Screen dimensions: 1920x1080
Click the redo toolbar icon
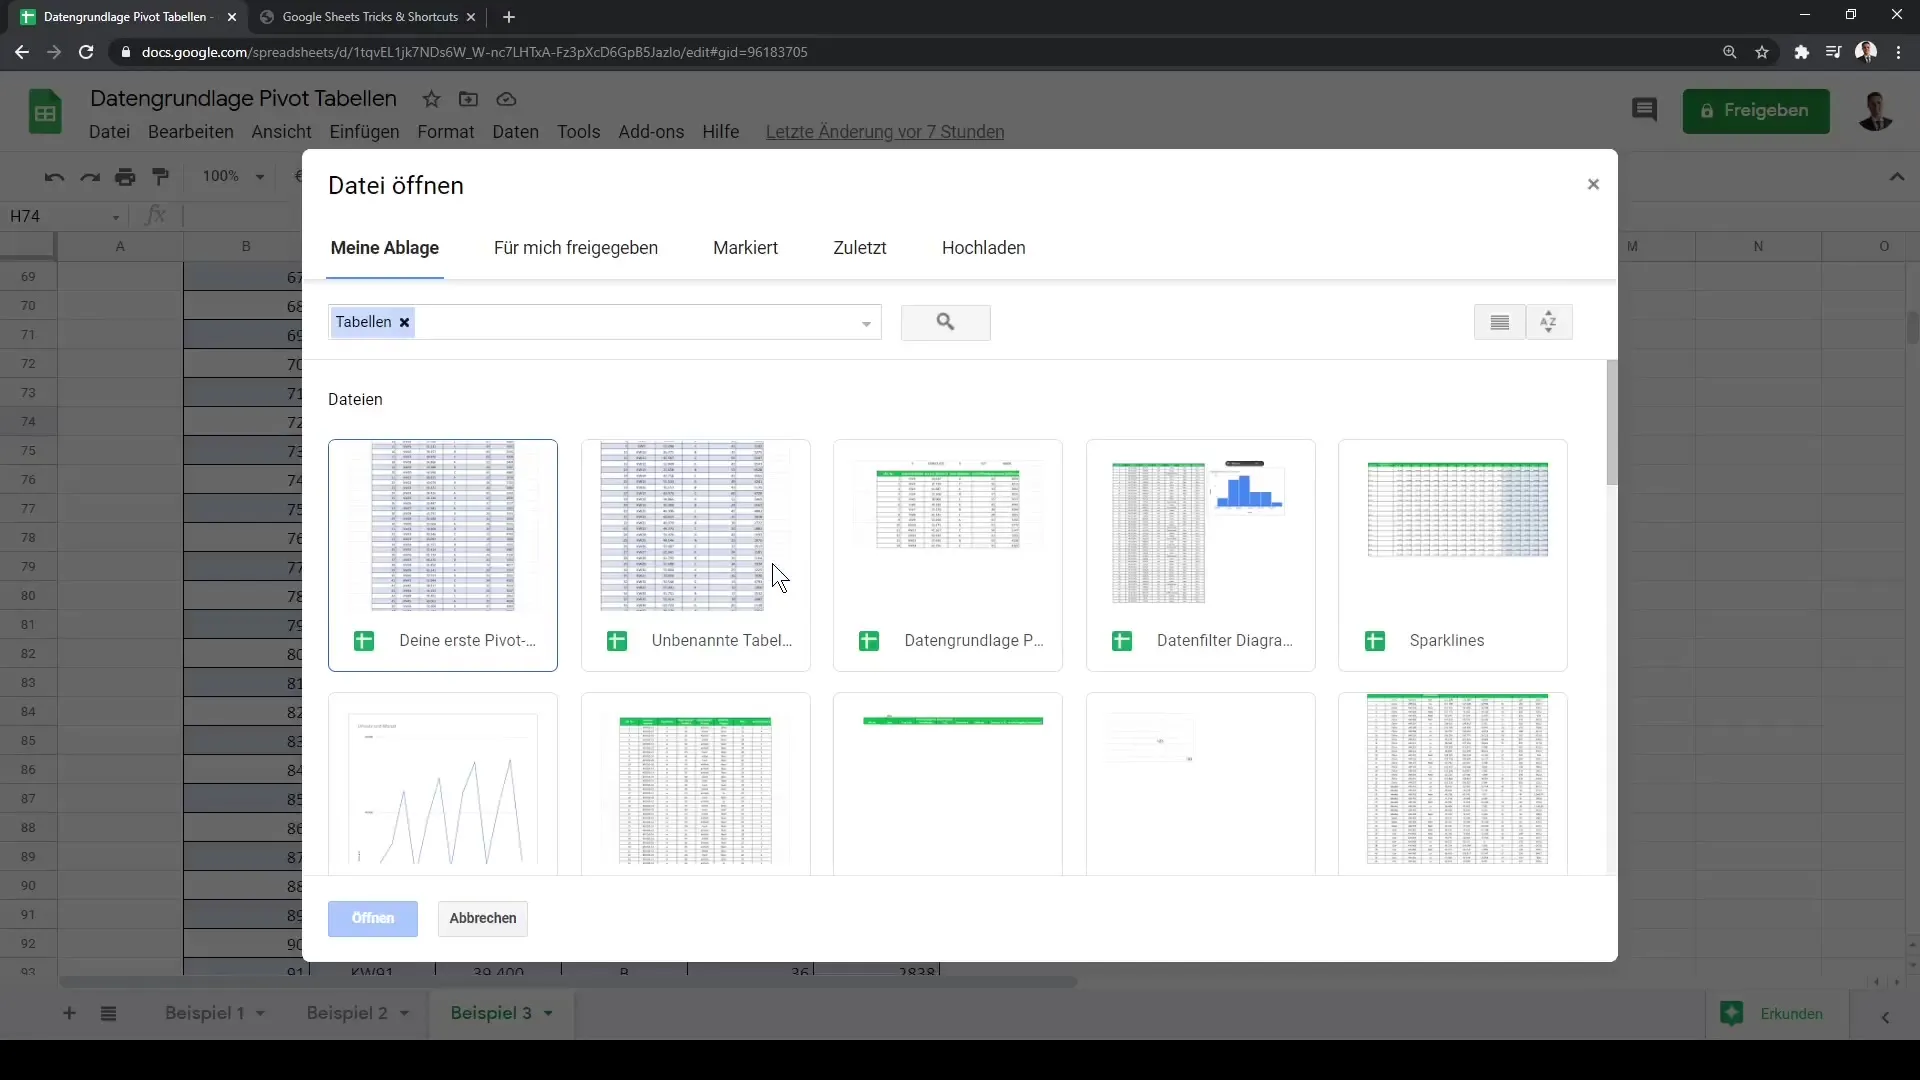tap(90, 177)
